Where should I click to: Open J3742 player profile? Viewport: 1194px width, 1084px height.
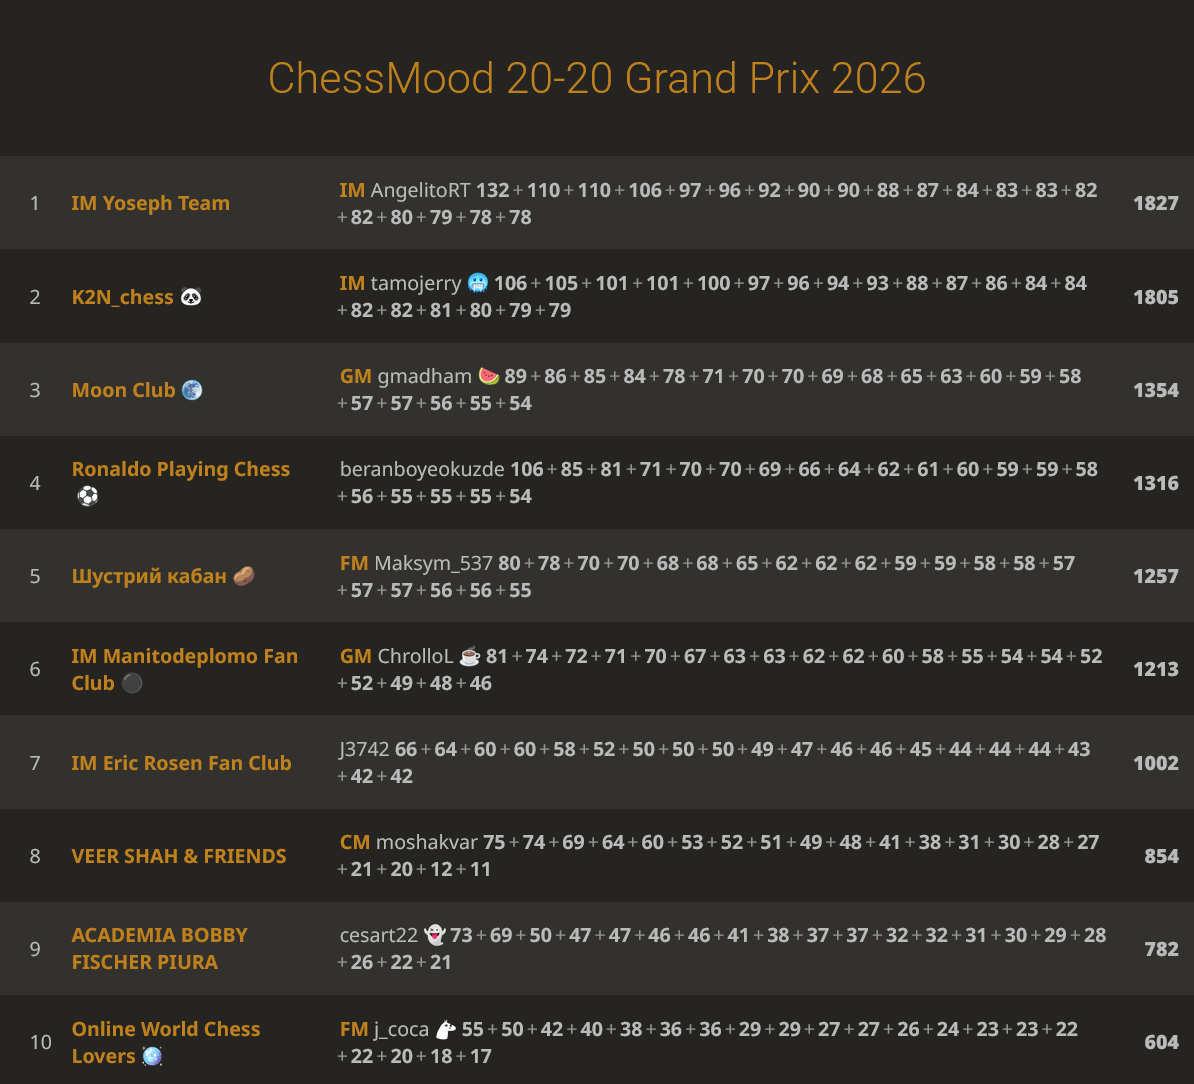point(365,749)
